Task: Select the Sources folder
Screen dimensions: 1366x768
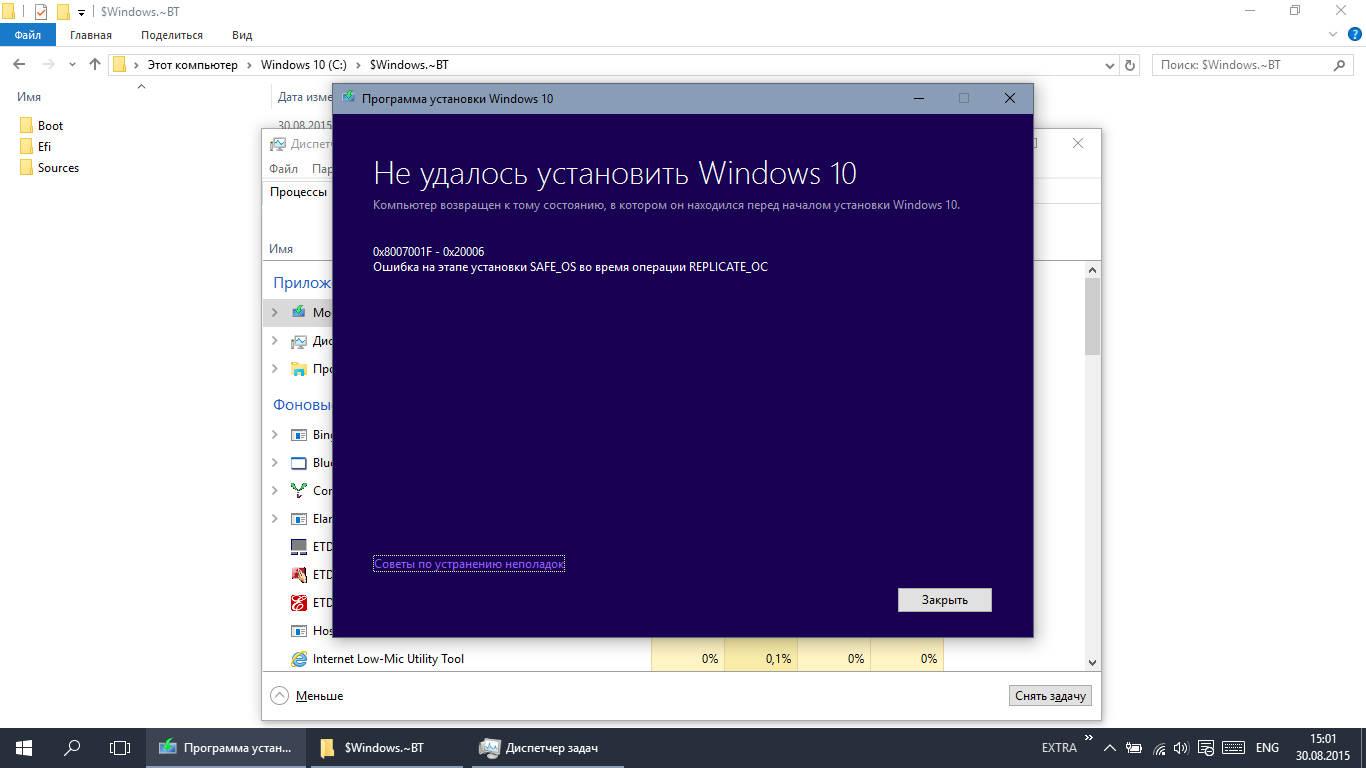Action: pos(58,168)
